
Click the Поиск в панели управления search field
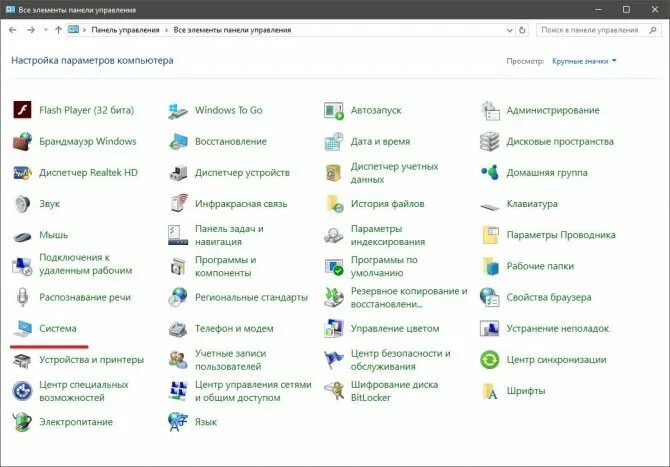coord(597,30)
